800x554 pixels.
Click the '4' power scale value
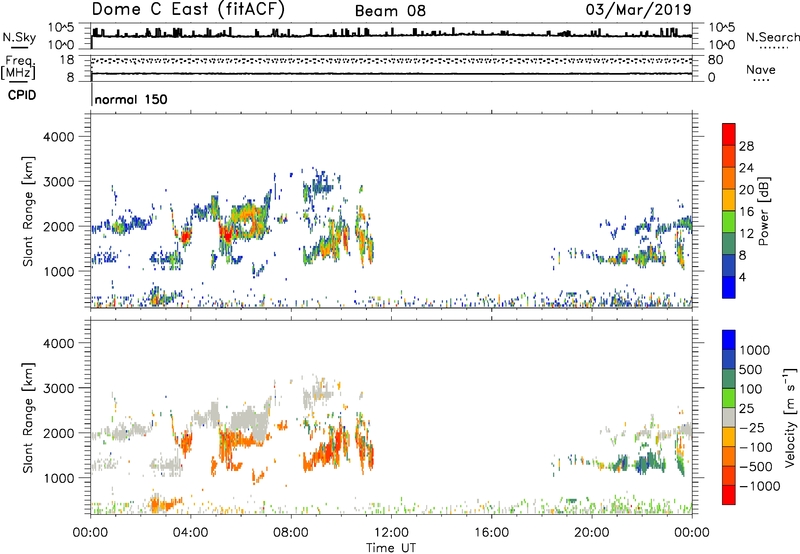coord(742,277)
